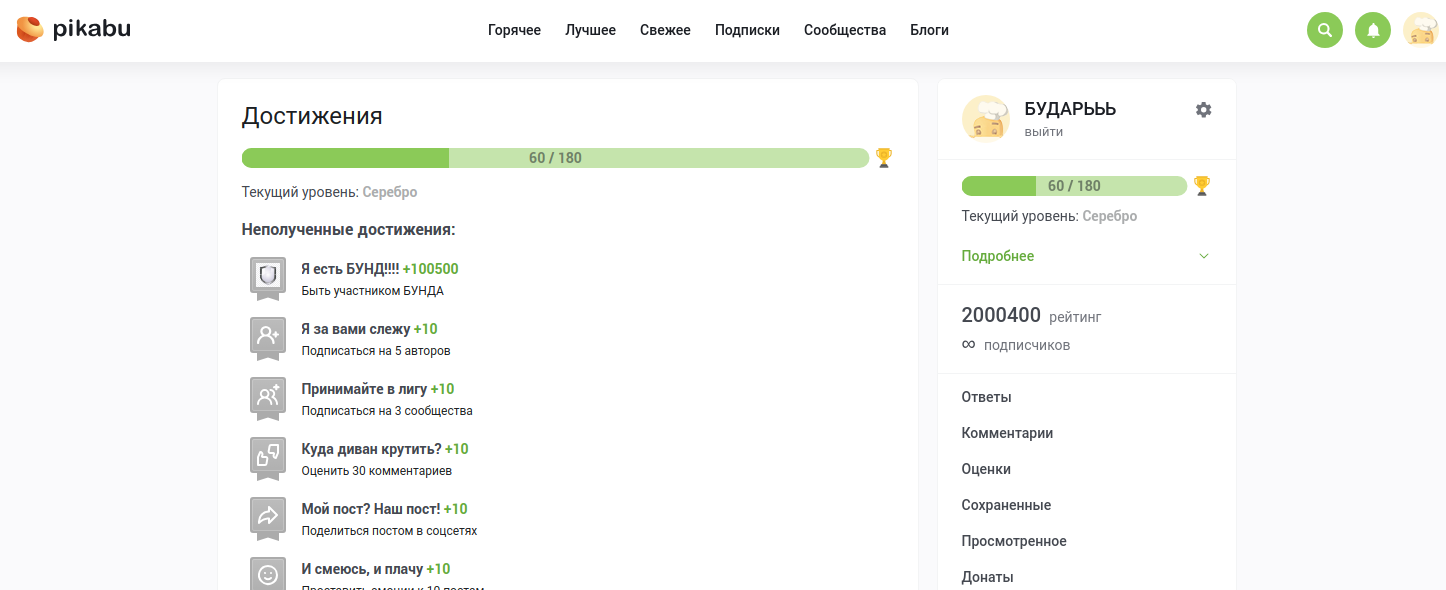Viewport: 1446px width, 590px height.
Task: Click the trophy icon beside main progress bar
Action: click(x=884, y=158)
